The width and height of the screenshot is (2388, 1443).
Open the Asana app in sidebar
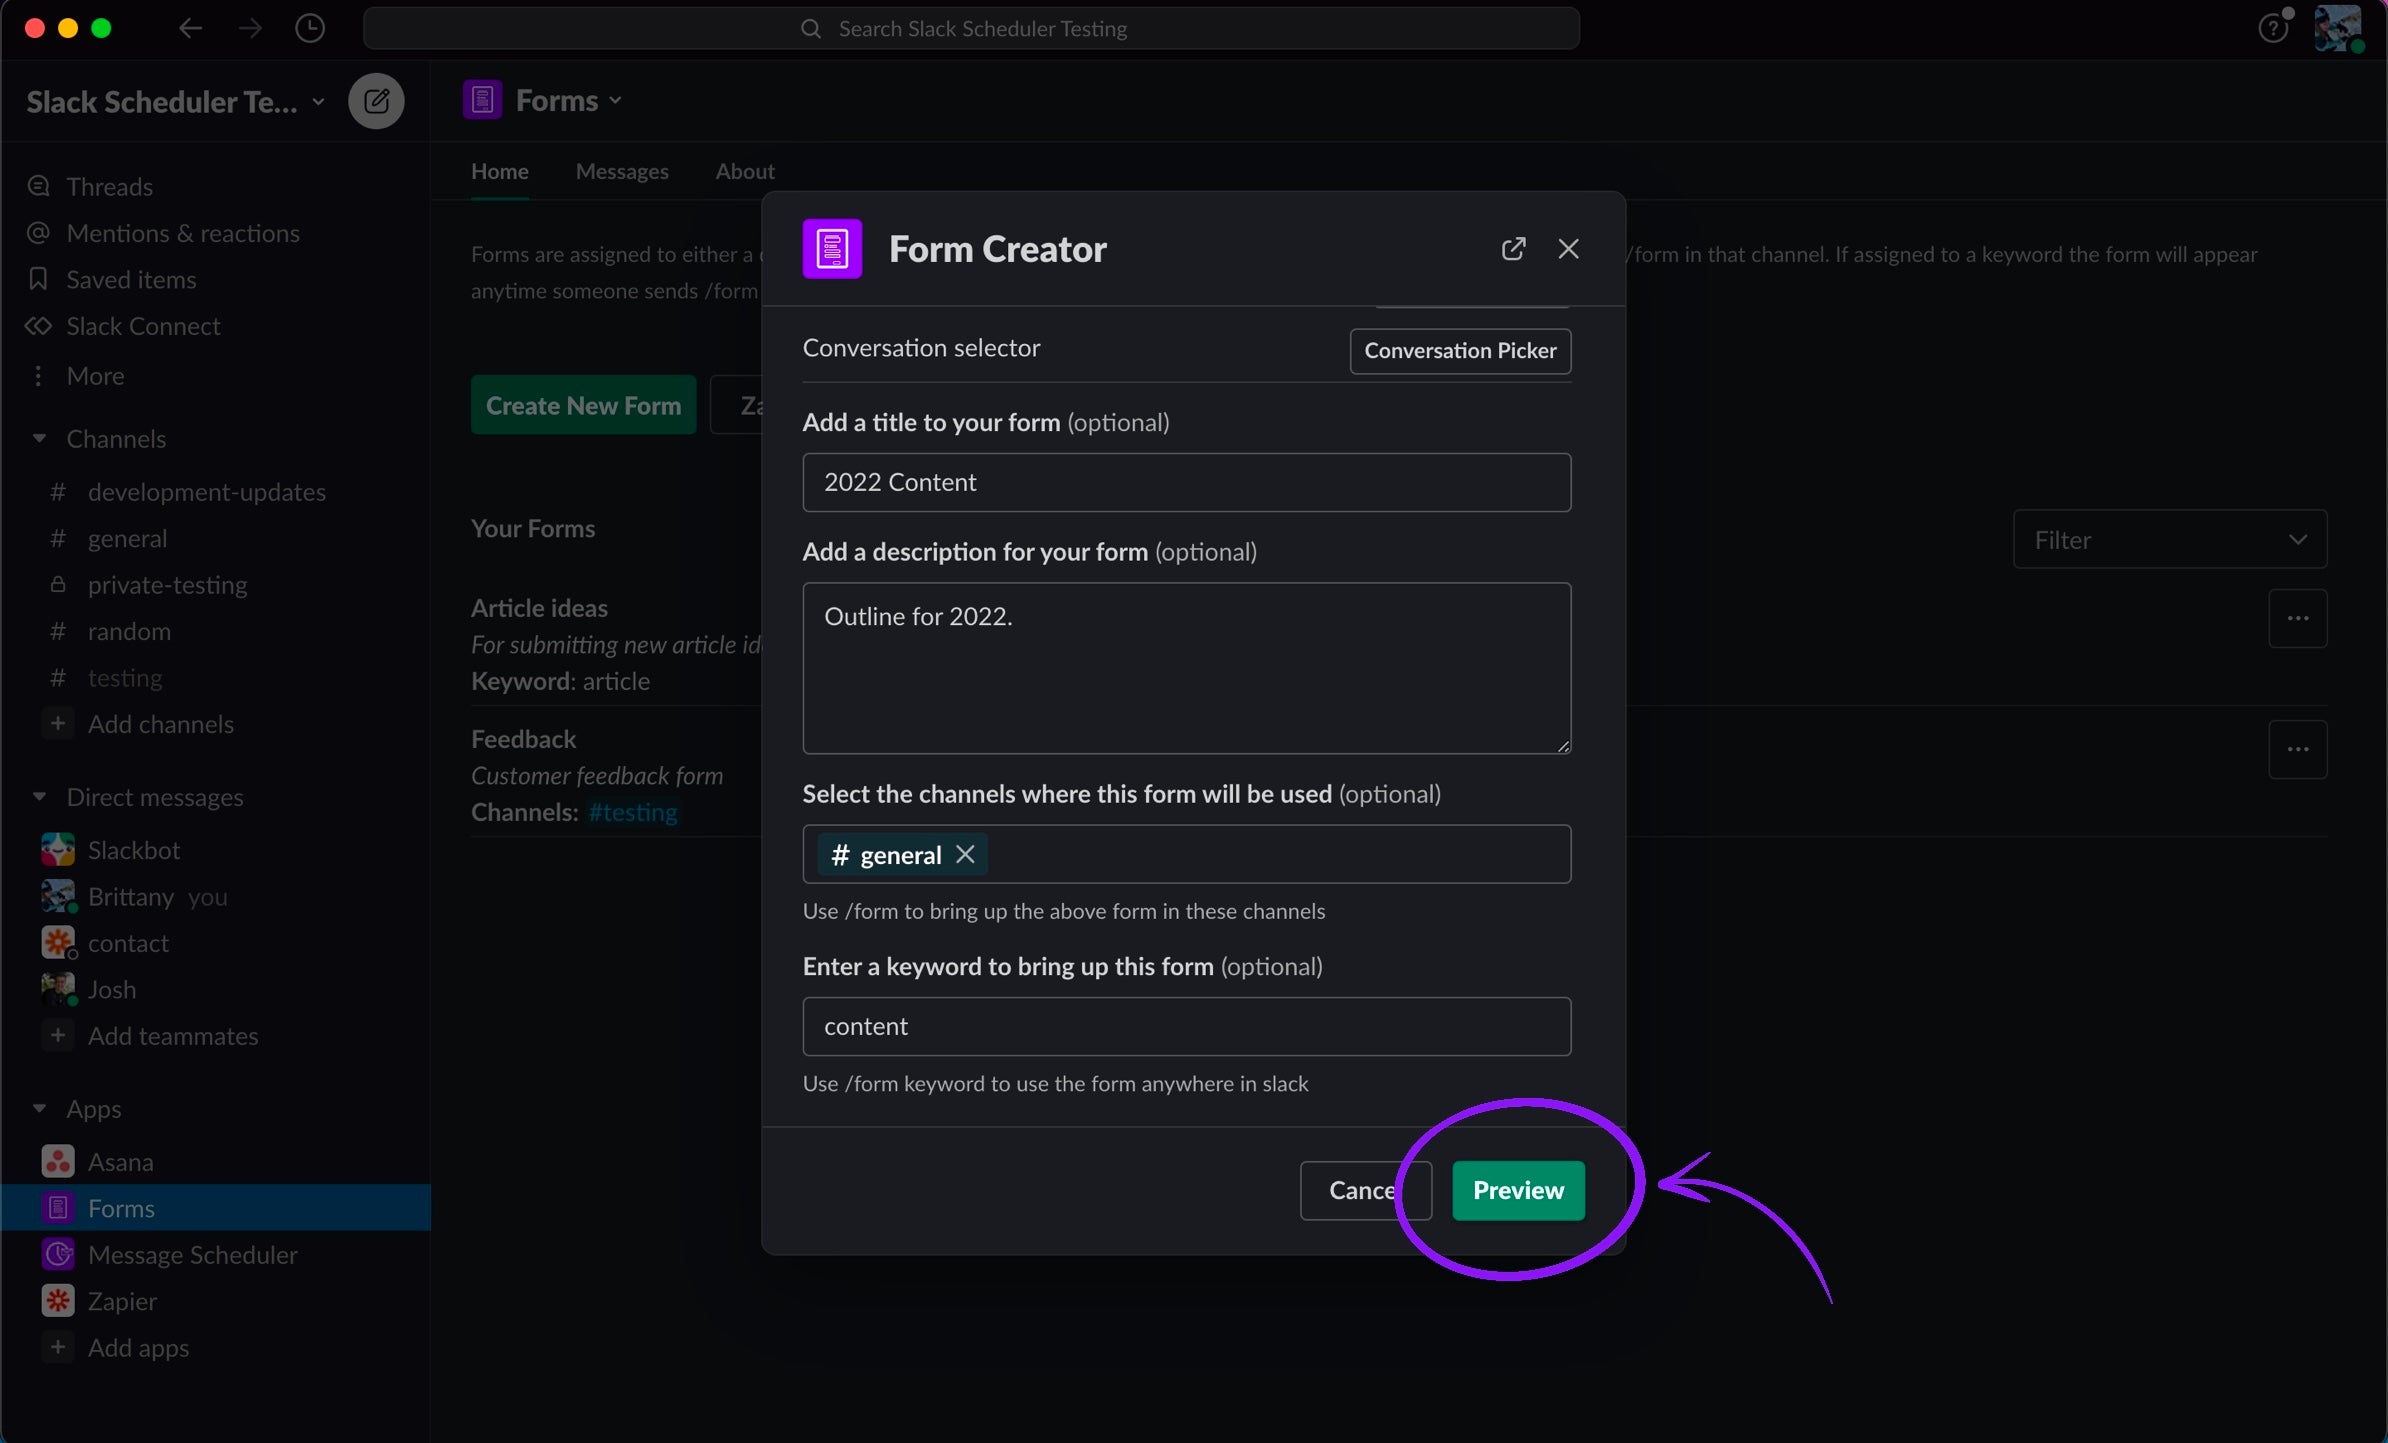click(120, 1162)
